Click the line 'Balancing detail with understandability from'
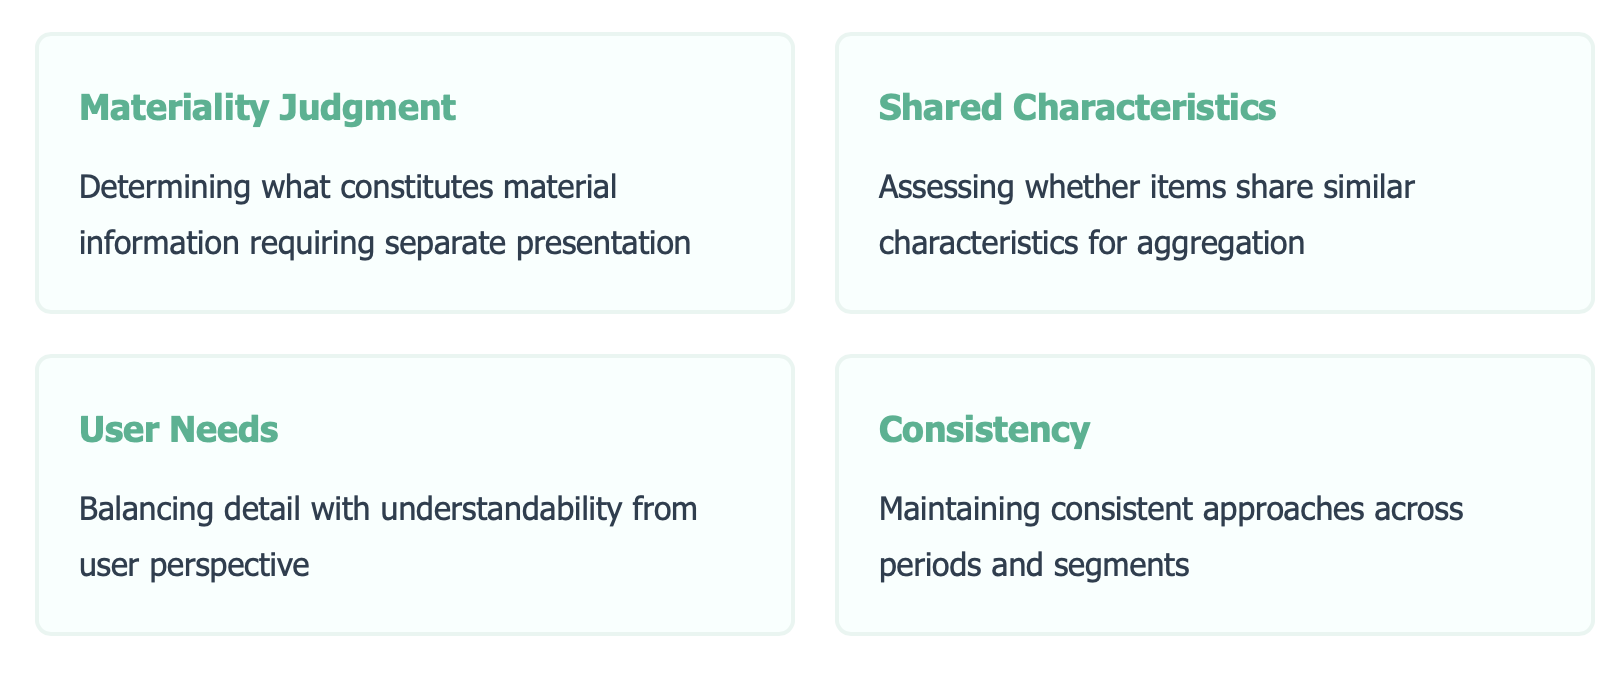Image resolution: width=1620 pixels, height=682 pixels. tap(388, 509)
